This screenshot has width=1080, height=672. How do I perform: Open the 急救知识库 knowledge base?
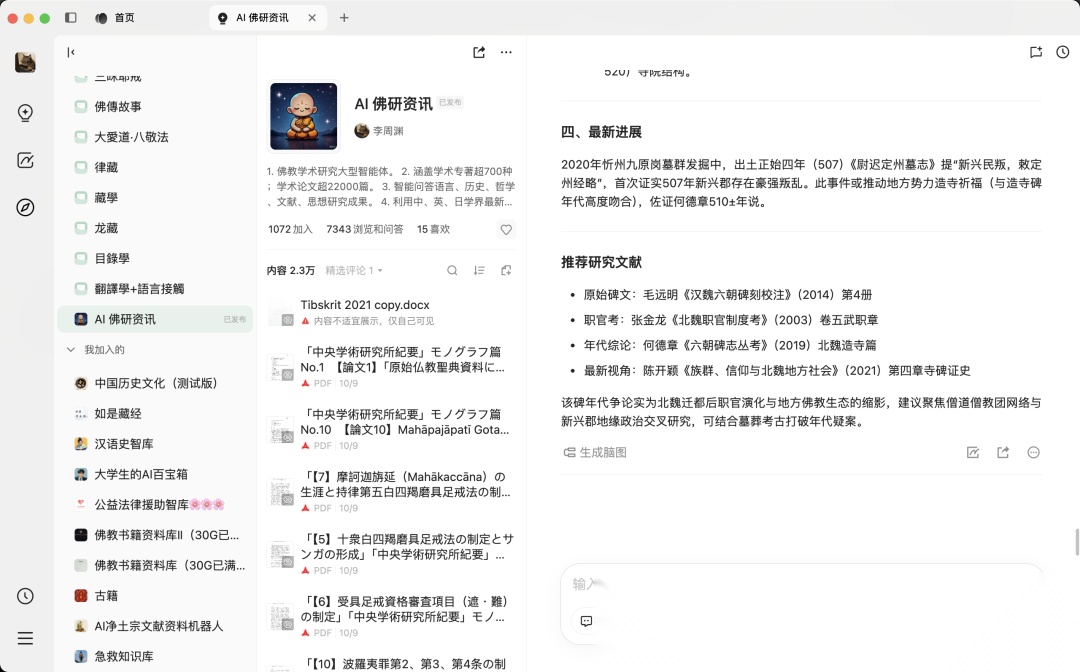point(156,656)
